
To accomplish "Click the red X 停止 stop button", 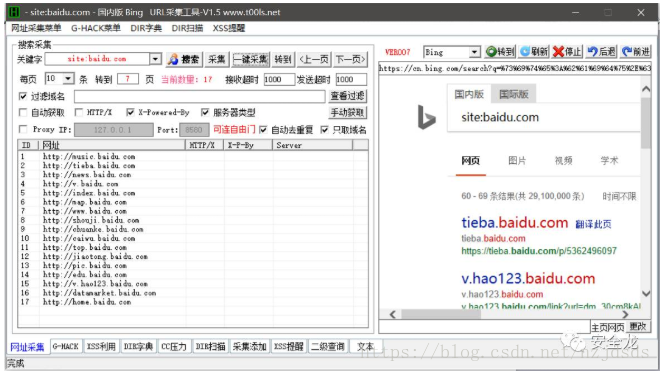I will 567,52.
